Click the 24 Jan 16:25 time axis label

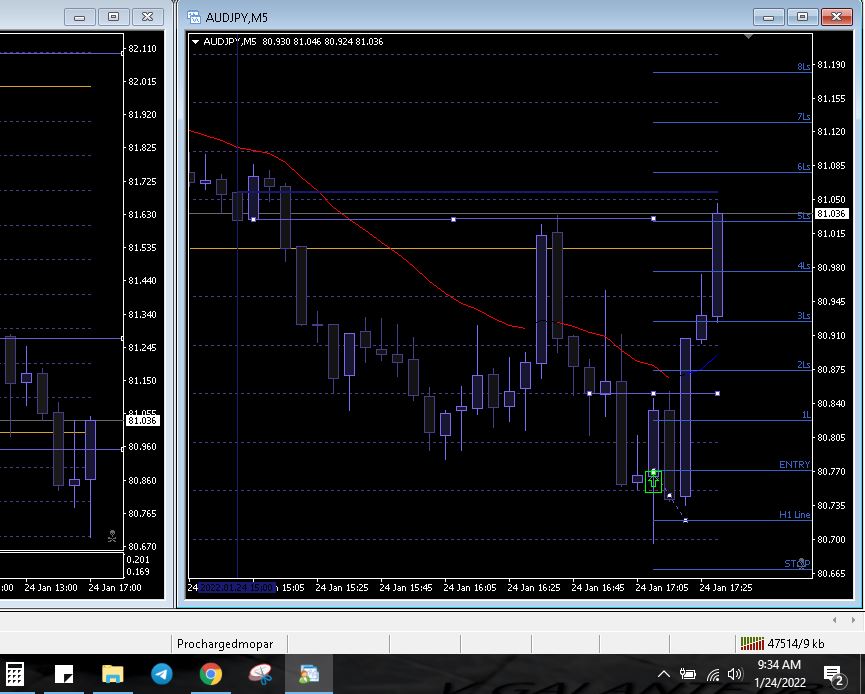pyautogui.click(x=533, y=588)
